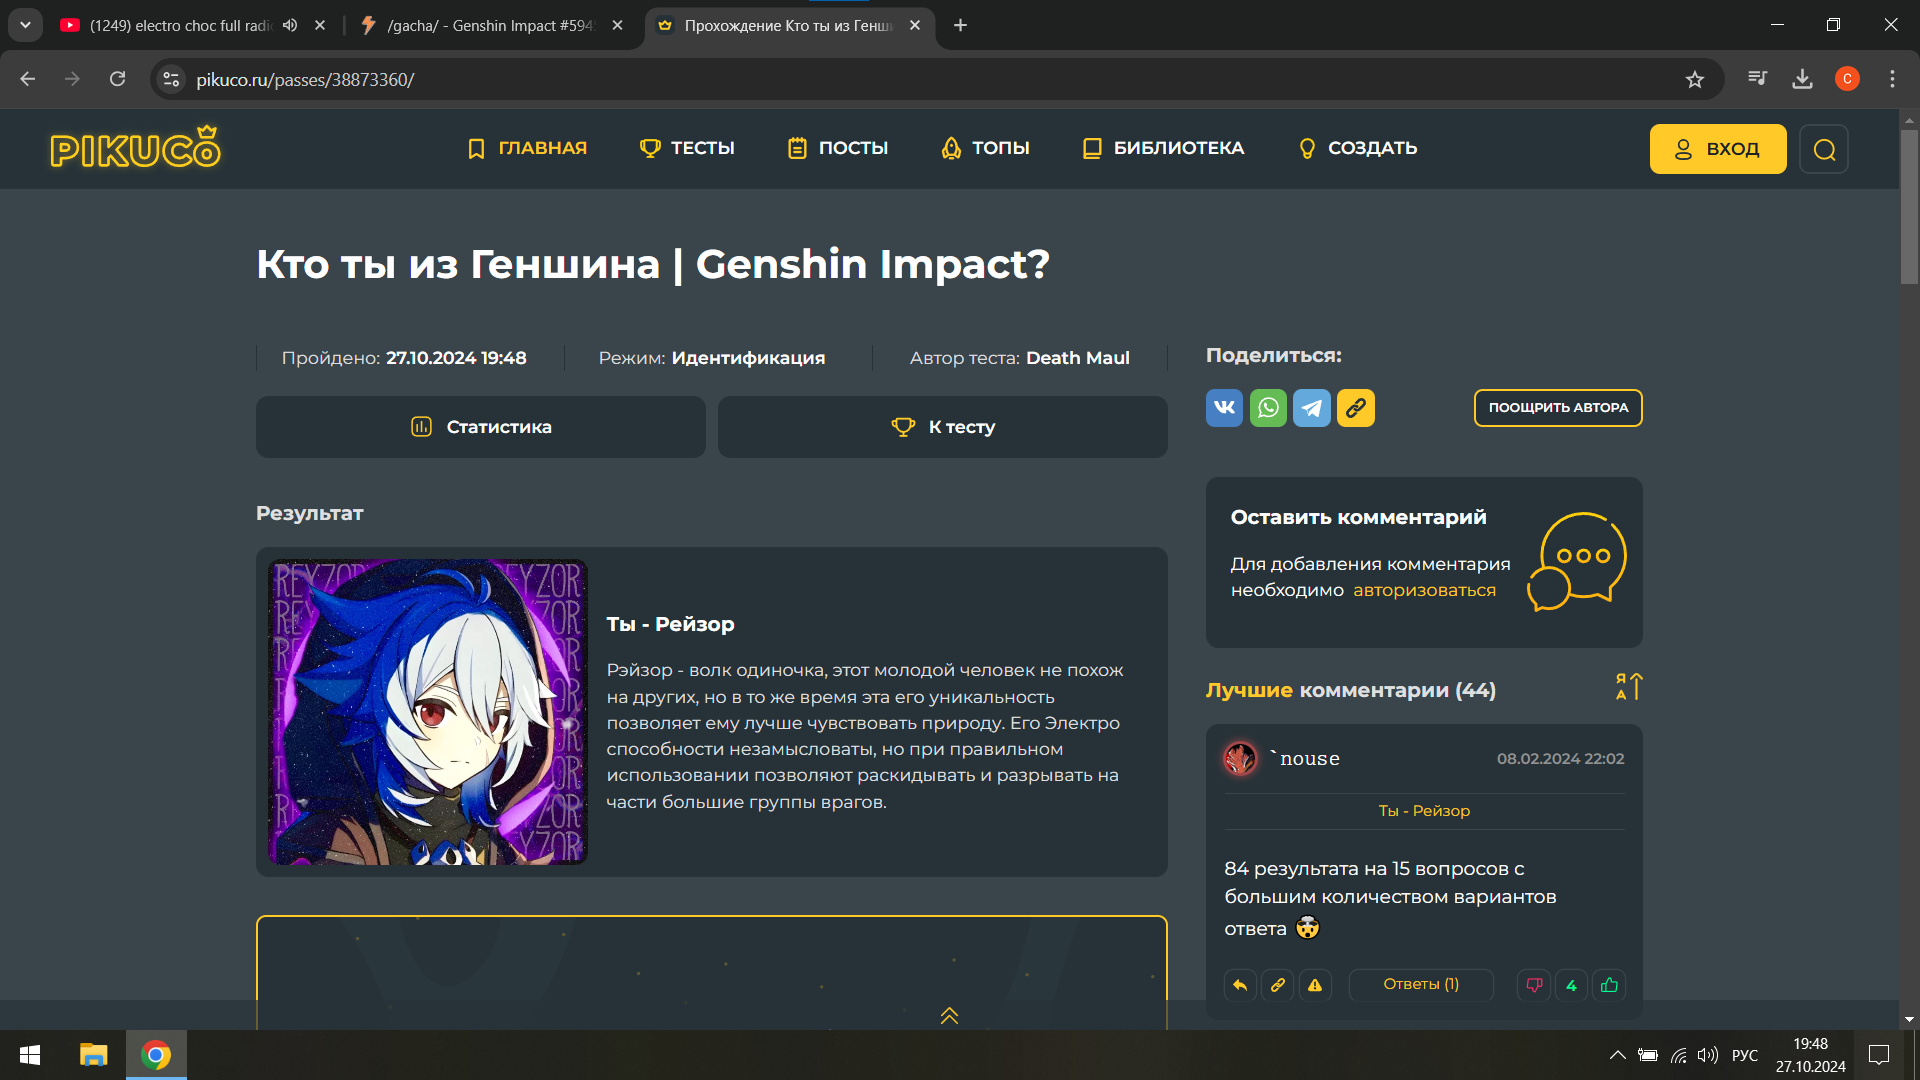The image size is (1920, 1080).
Task: Click the reply arrow on nouse's comment
Action: pos(1240,985)
